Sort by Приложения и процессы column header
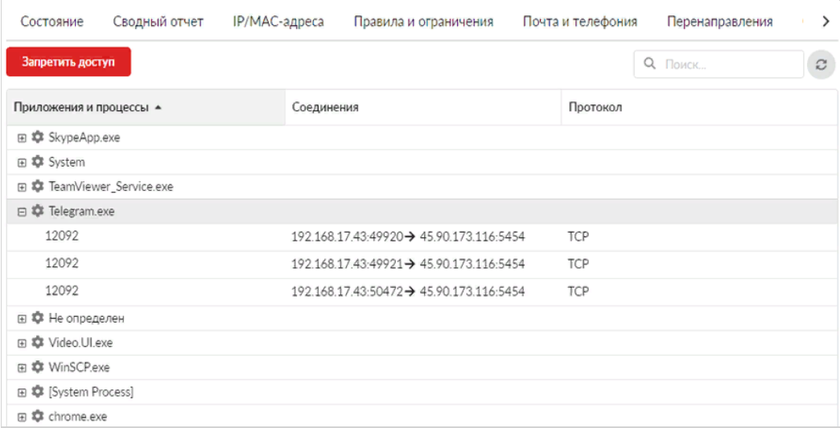 click(x=82, y=107)
